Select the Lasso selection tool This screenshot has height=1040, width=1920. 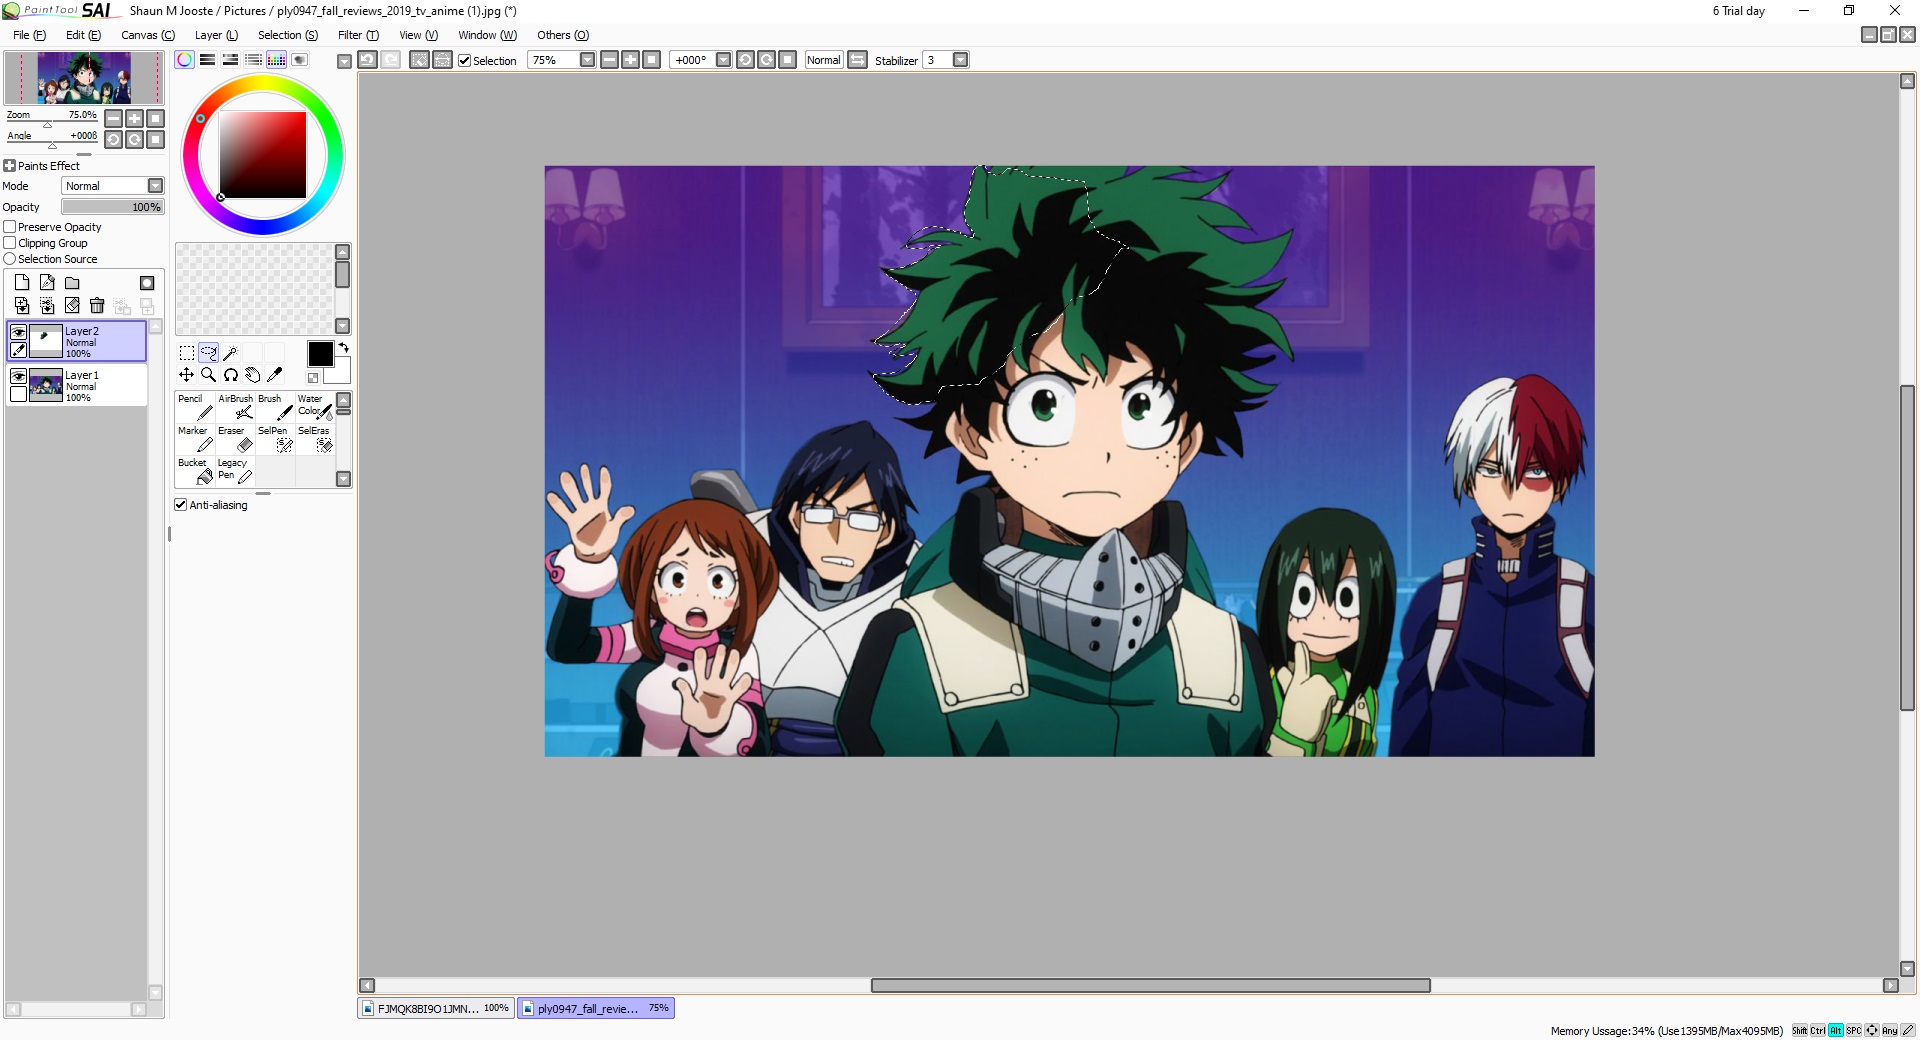[208, 353]
